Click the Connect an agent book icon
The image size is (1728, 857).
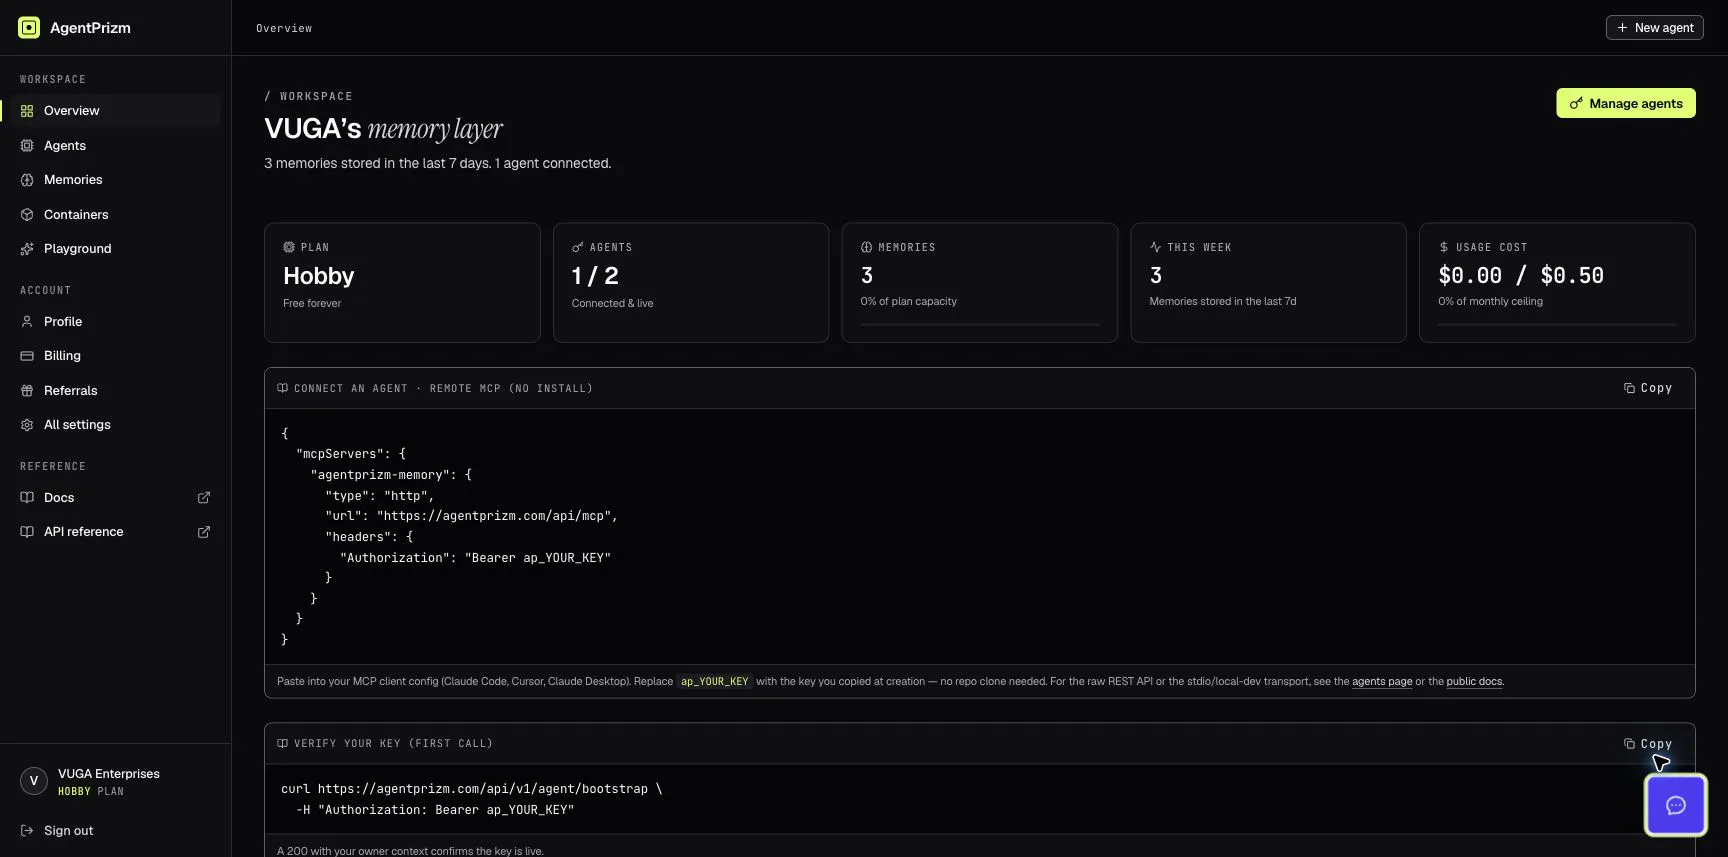(283, 388)
